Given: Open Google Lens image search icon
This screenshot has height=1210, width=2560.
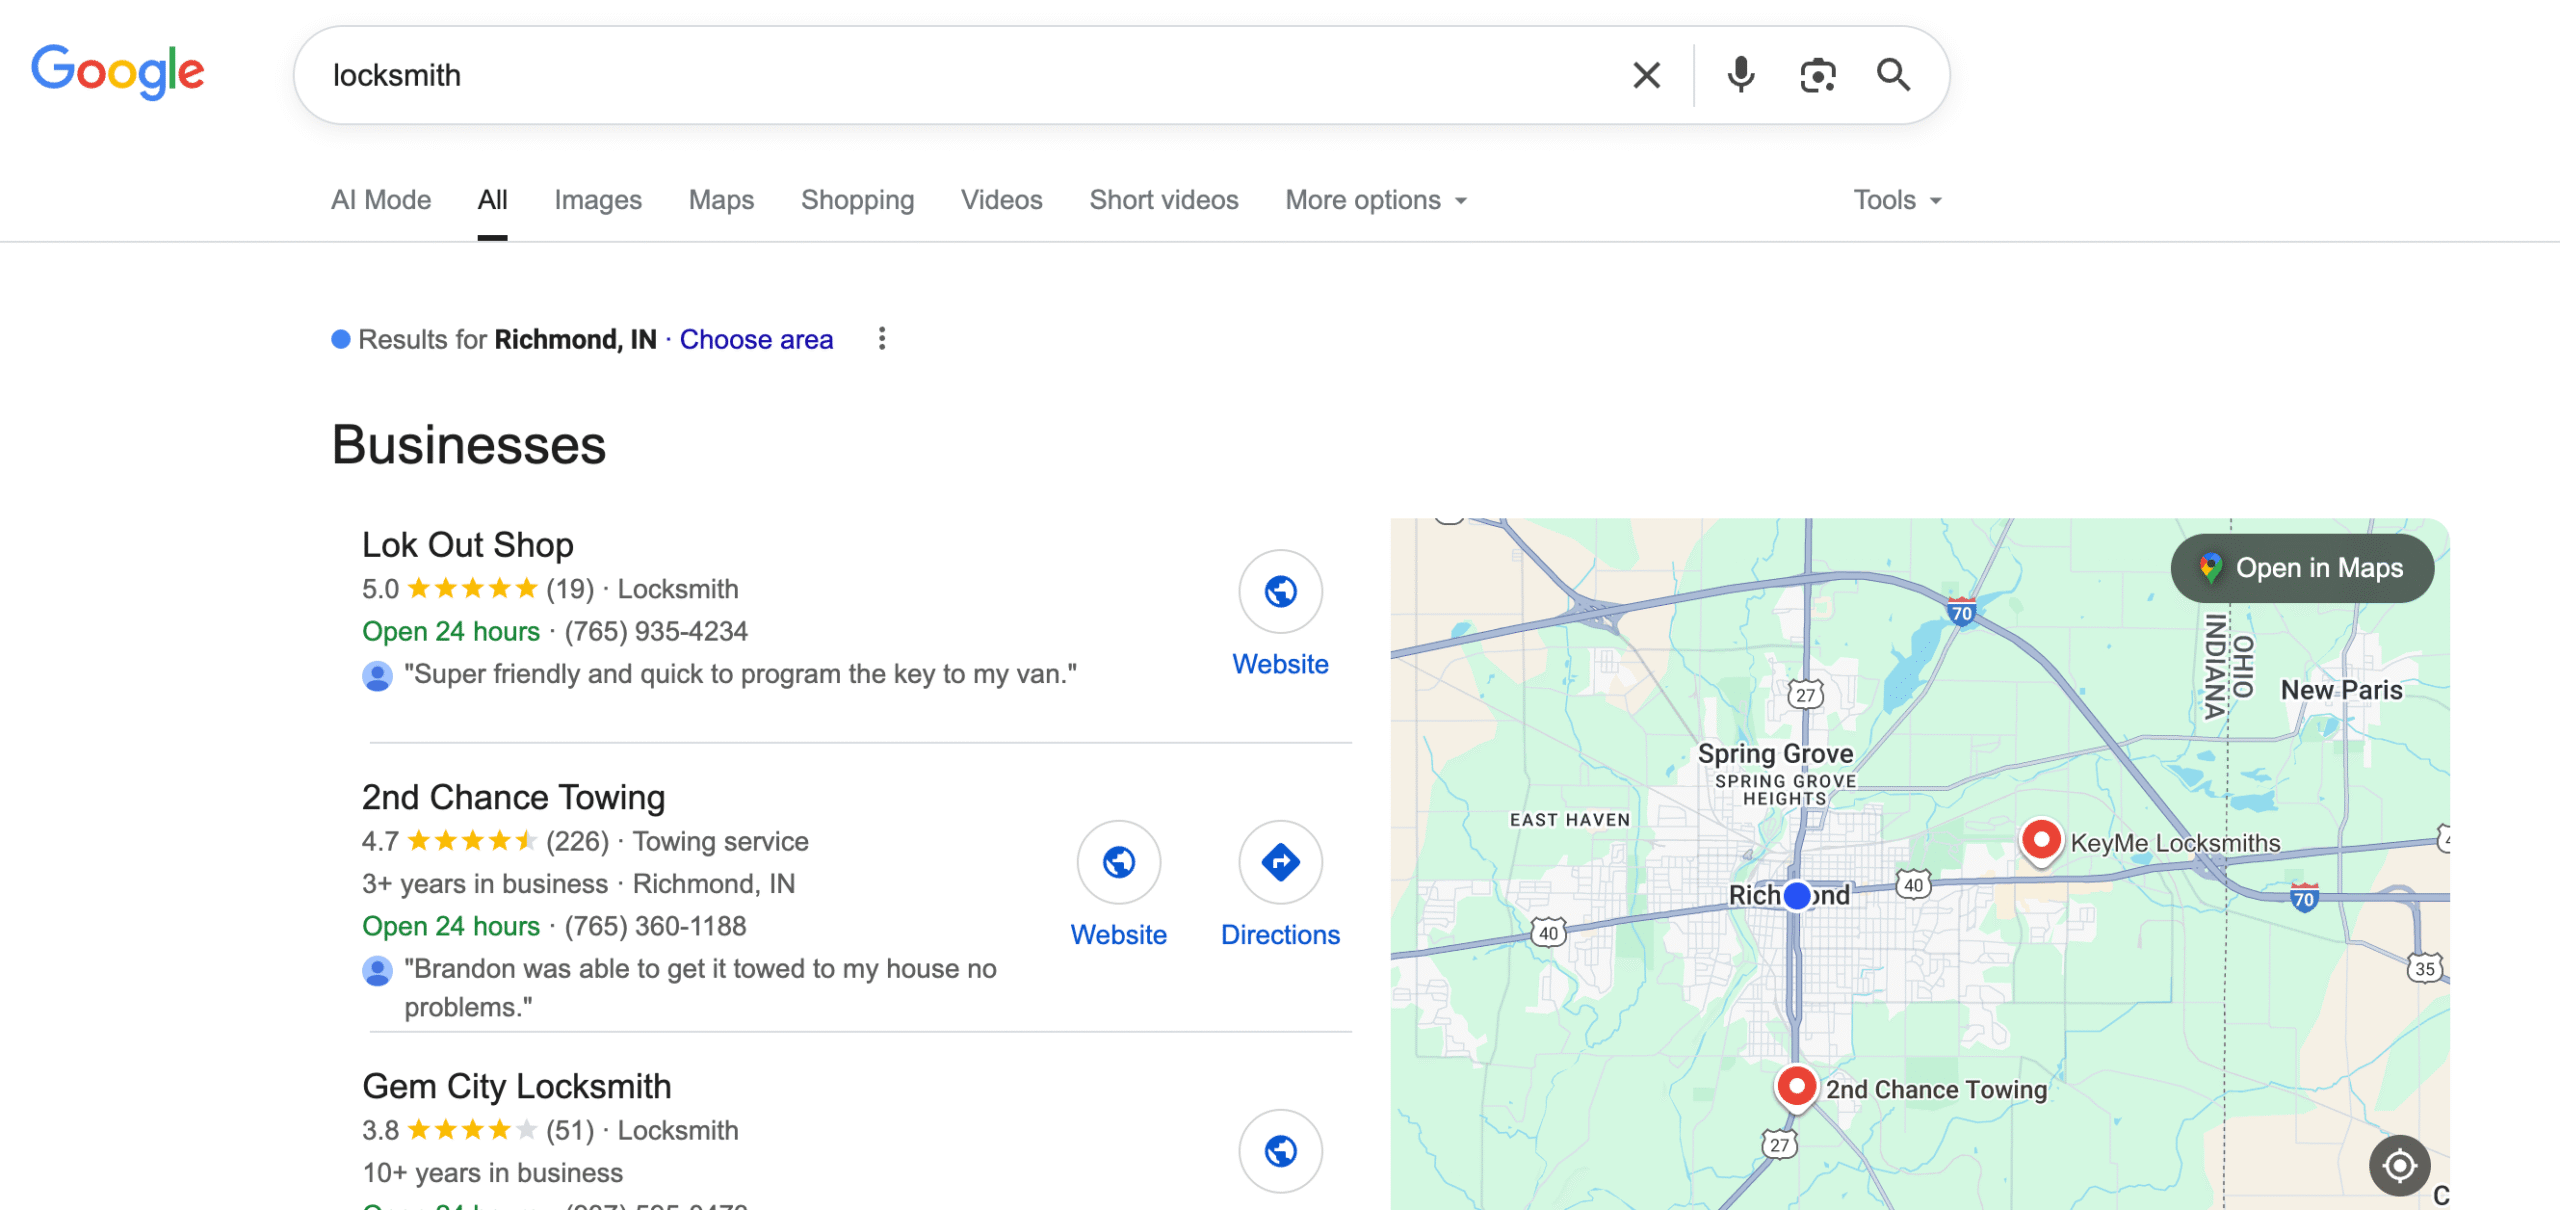Looking at the screenshot, I should click(x=1817, y=75).
